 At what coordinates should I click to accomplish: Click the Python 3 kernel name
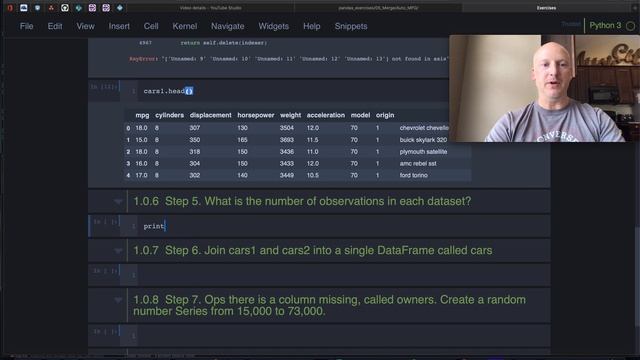coord(605,25)
